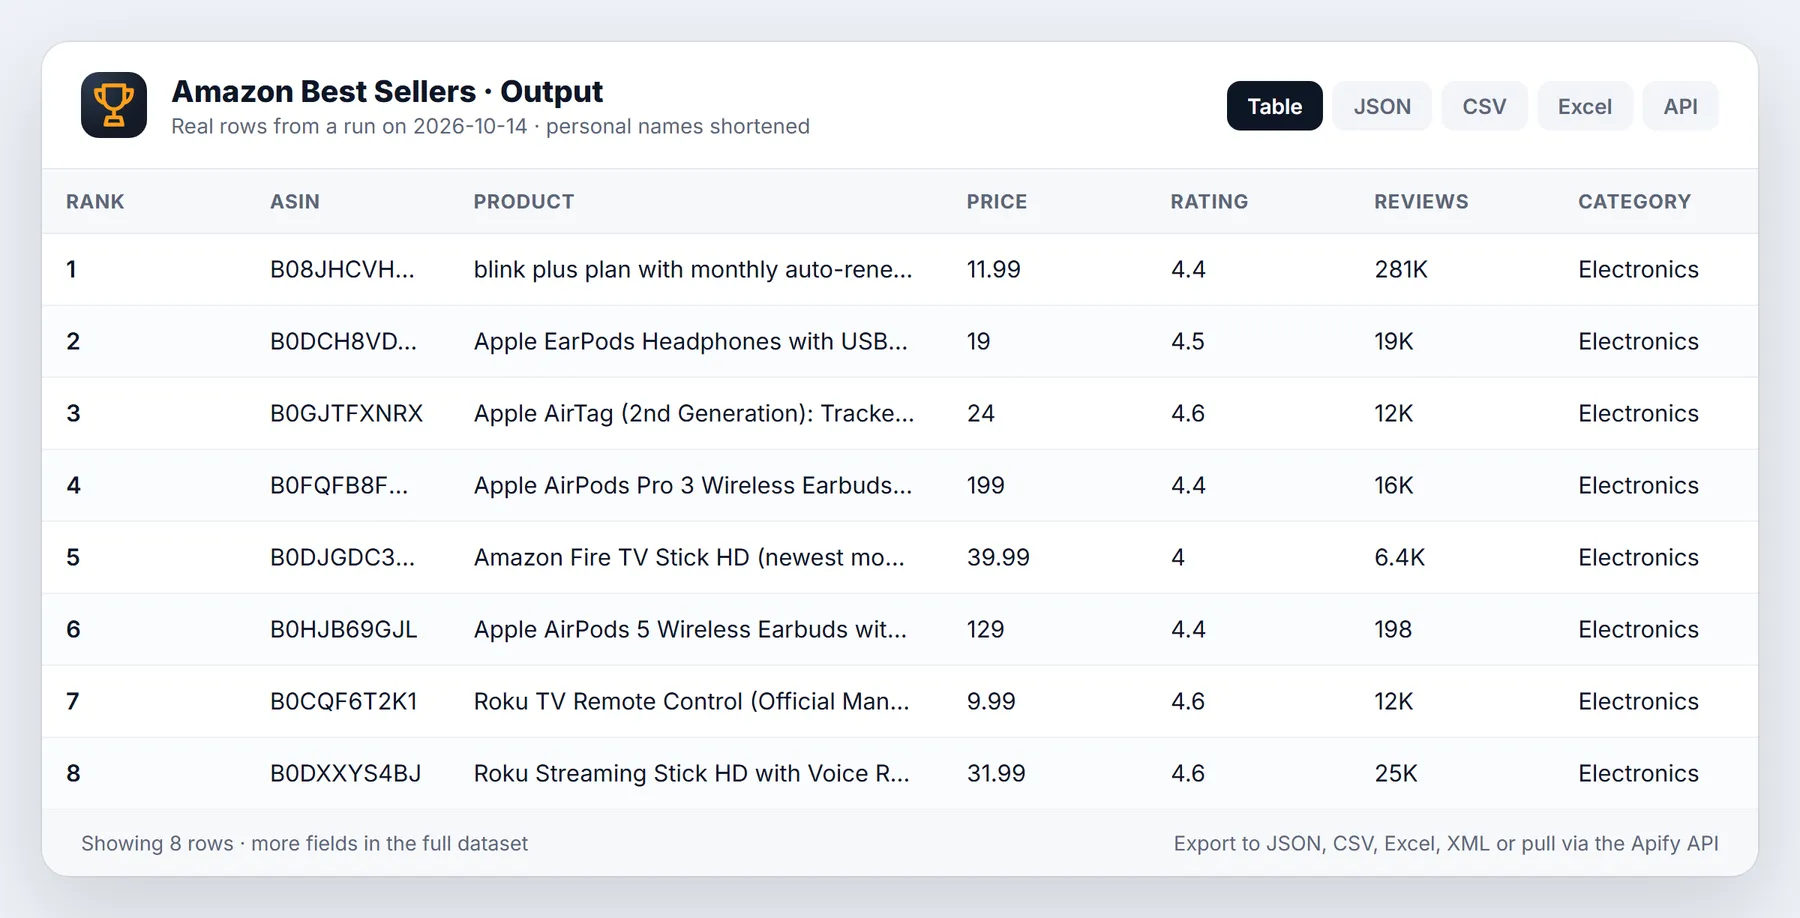Select the blink plus plan product cell
The width and height of the screenshot is (1800, 918).
[693, 269]
